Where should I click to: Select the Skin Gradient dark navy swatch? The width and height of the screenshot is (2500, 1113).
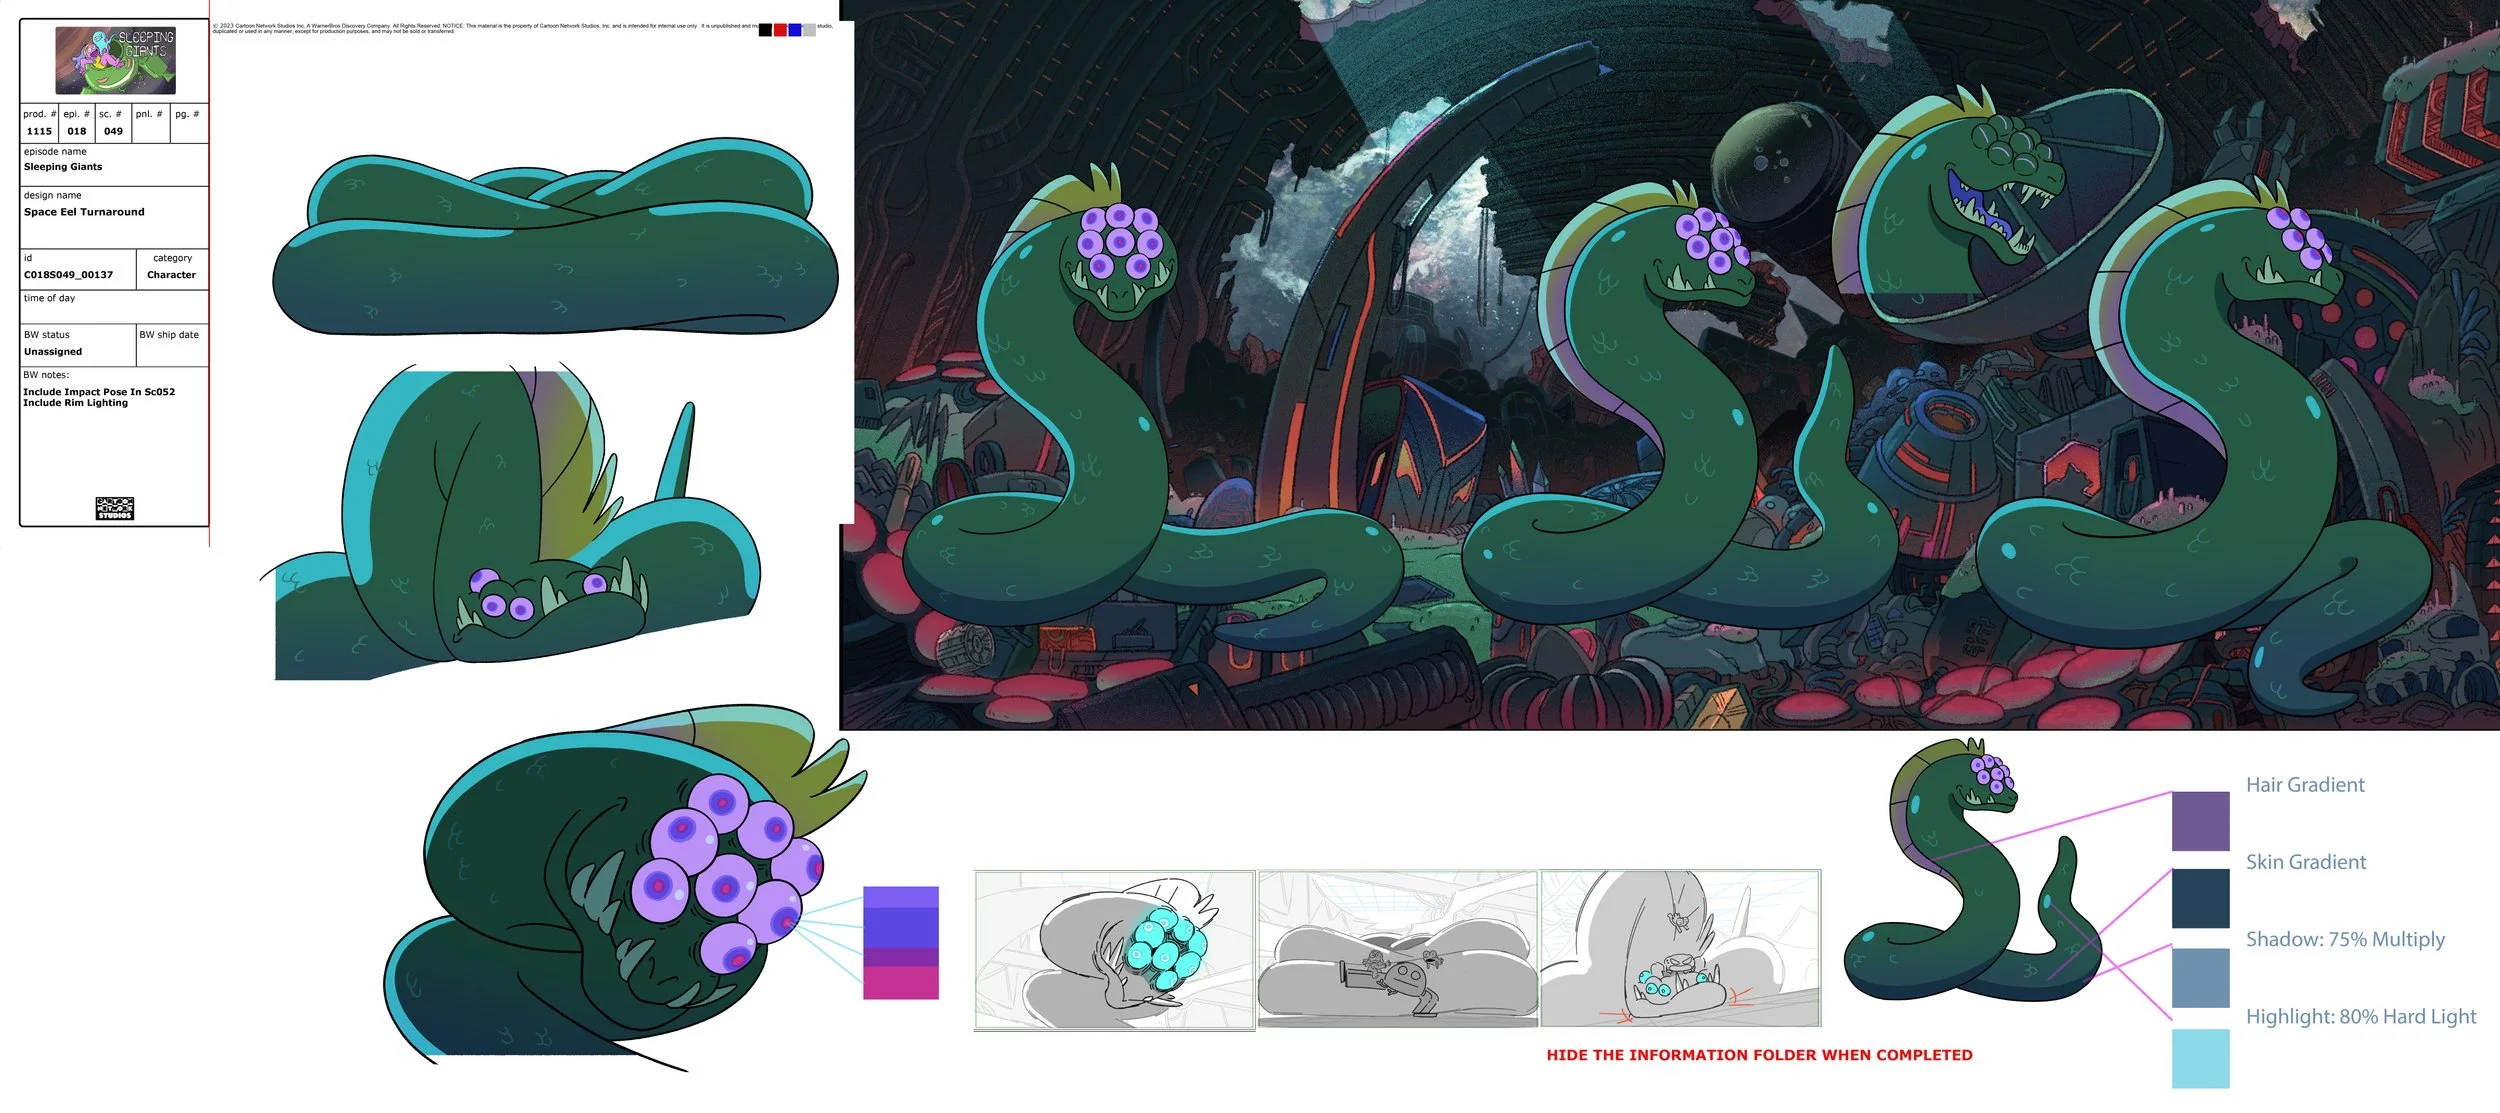pyautogui.click(x=2200, y=898)
